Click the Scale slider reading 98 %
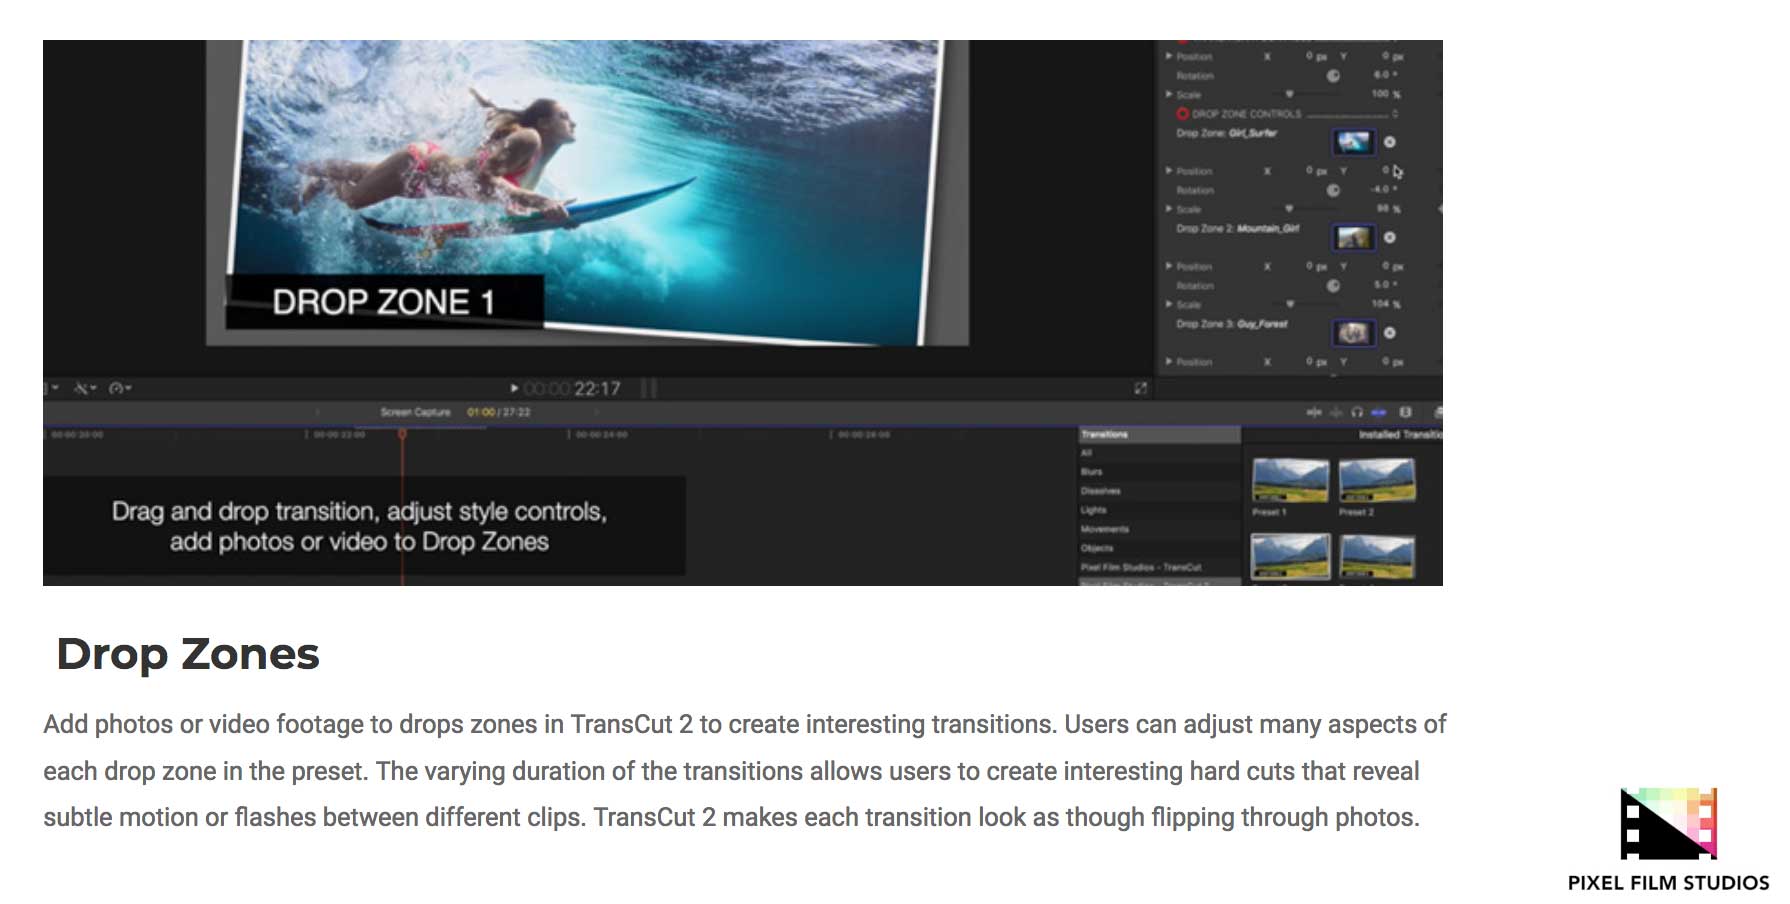This screenshot has height=904, width=1790. point(1289,209)
